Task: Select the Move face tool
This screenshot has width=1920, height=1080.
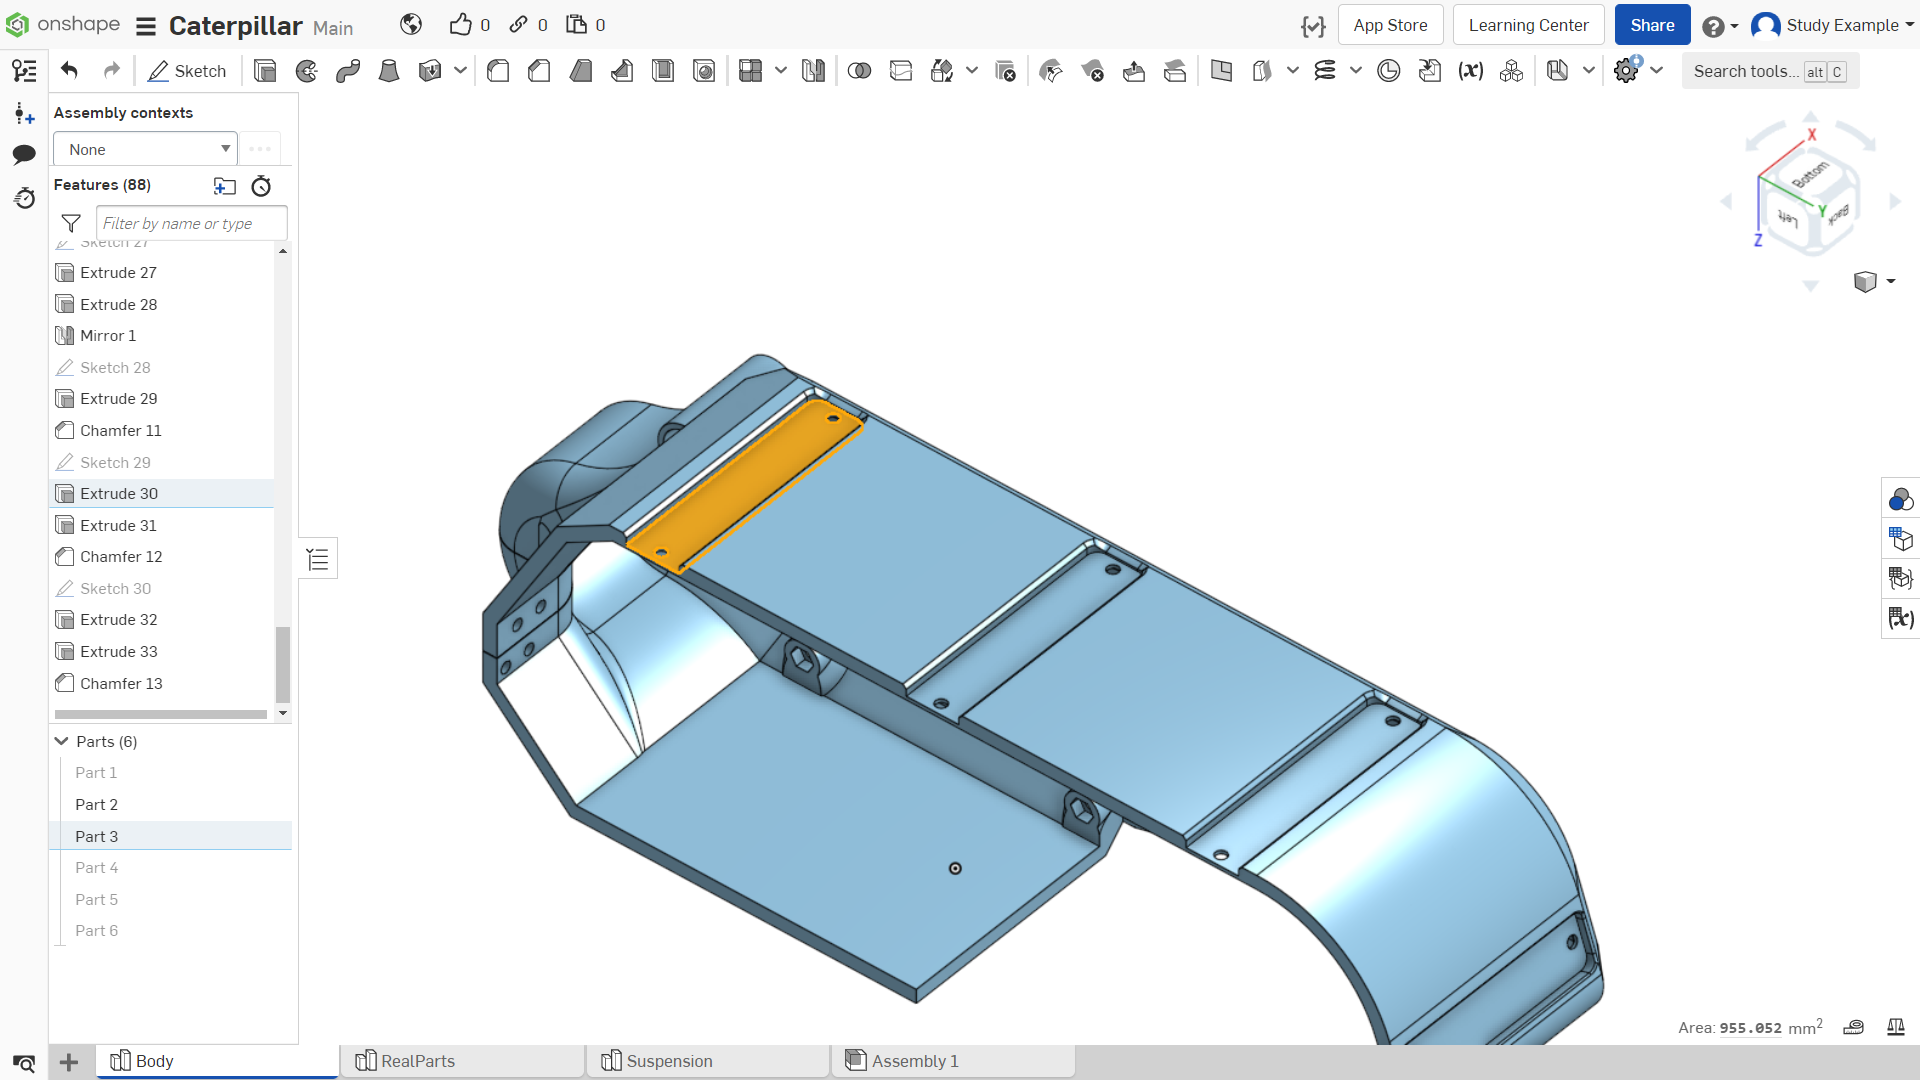Action: pyautogui.click(x=1134, y=71)
